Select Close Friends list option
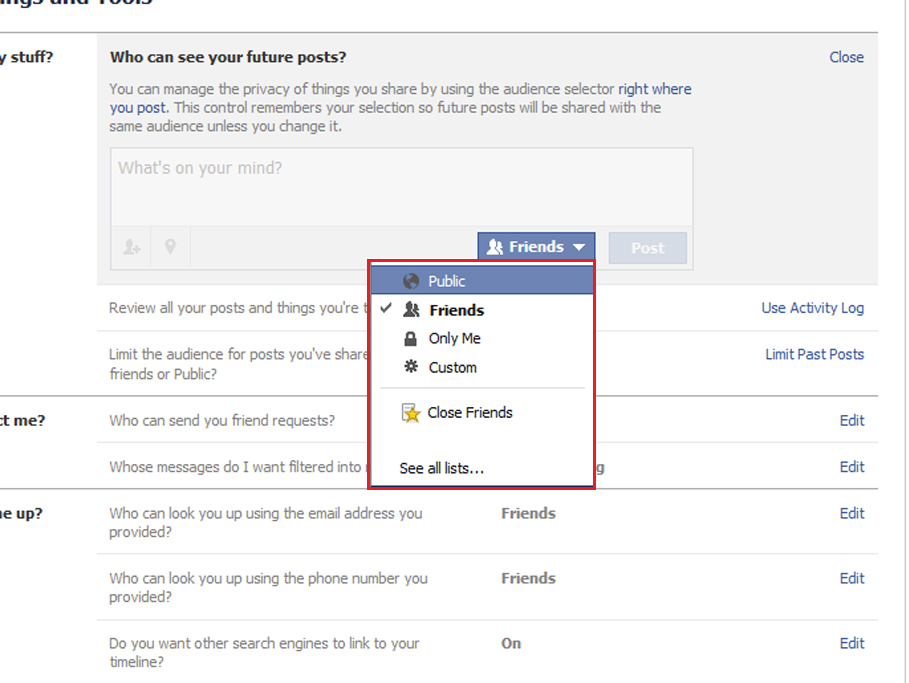This screenshot has width=909, height=683. (482, 413)
